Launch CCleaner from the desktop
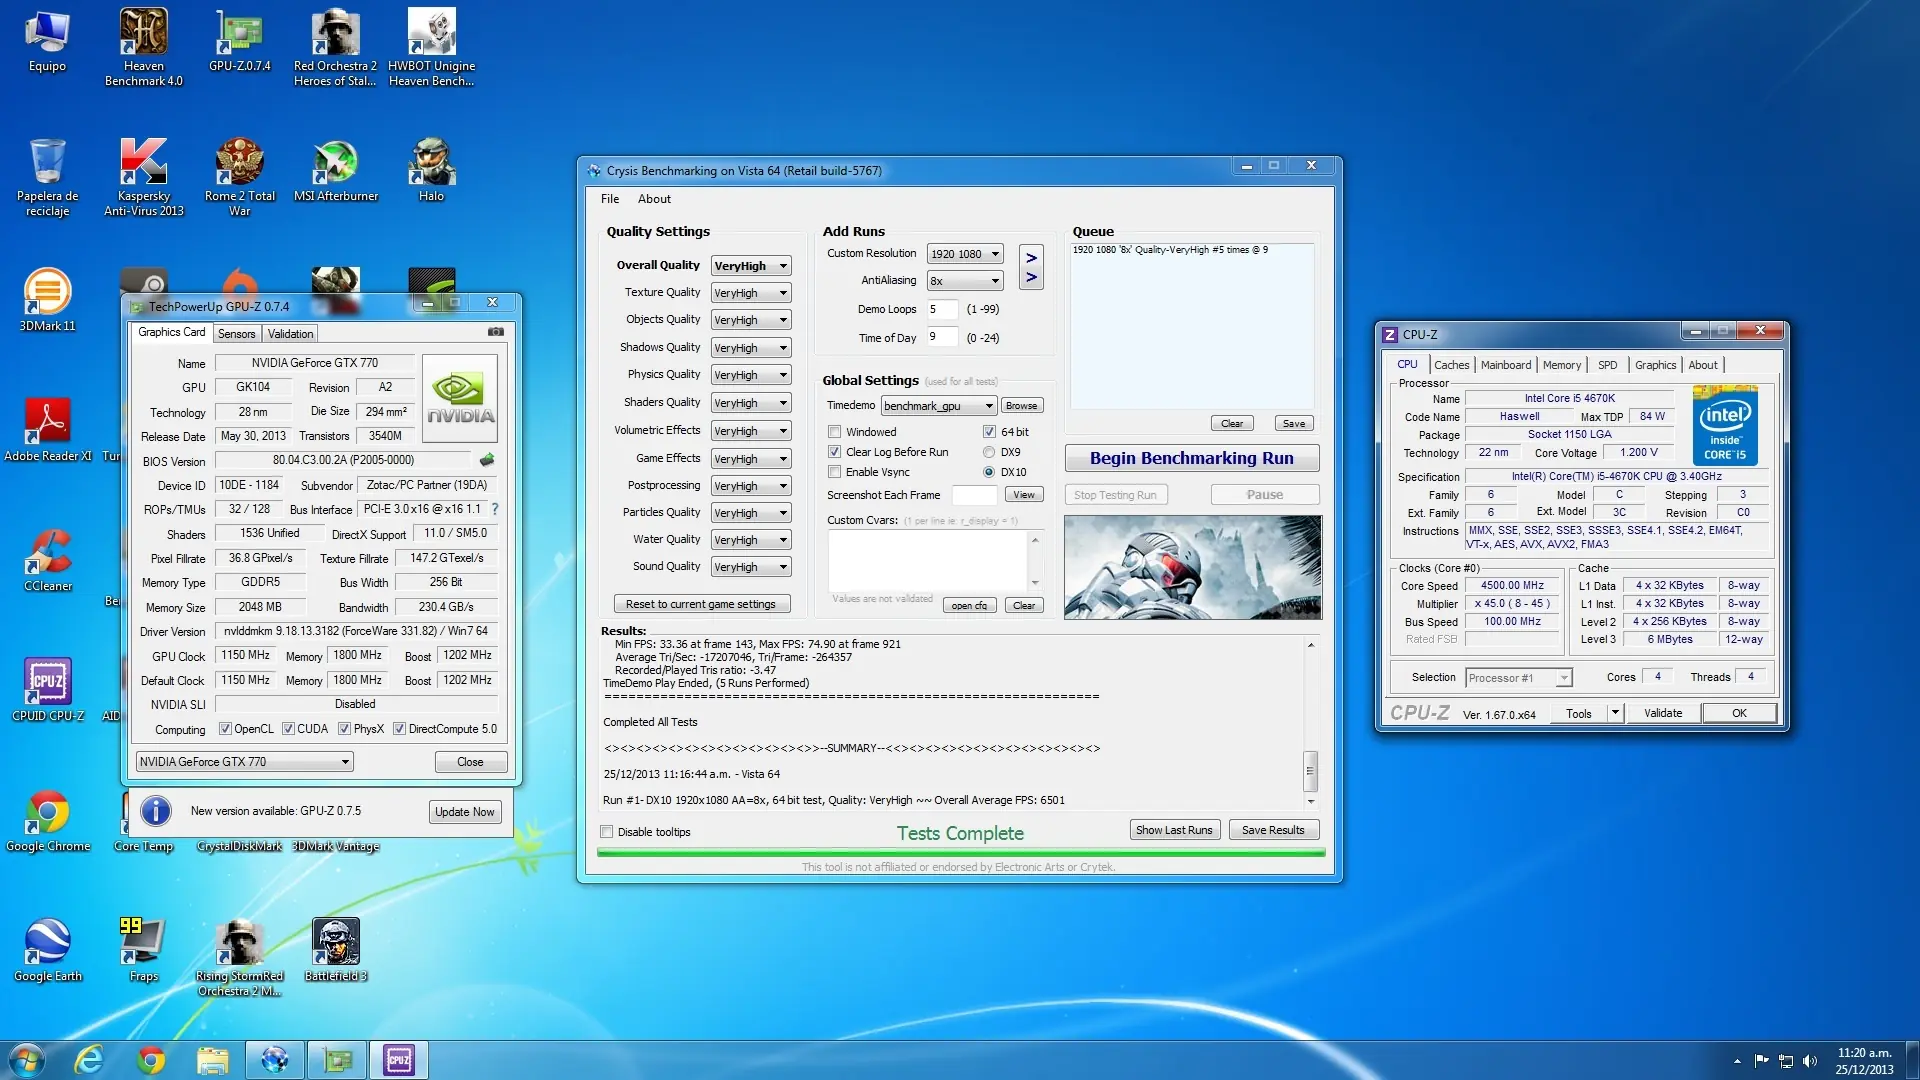 (48, 560)
